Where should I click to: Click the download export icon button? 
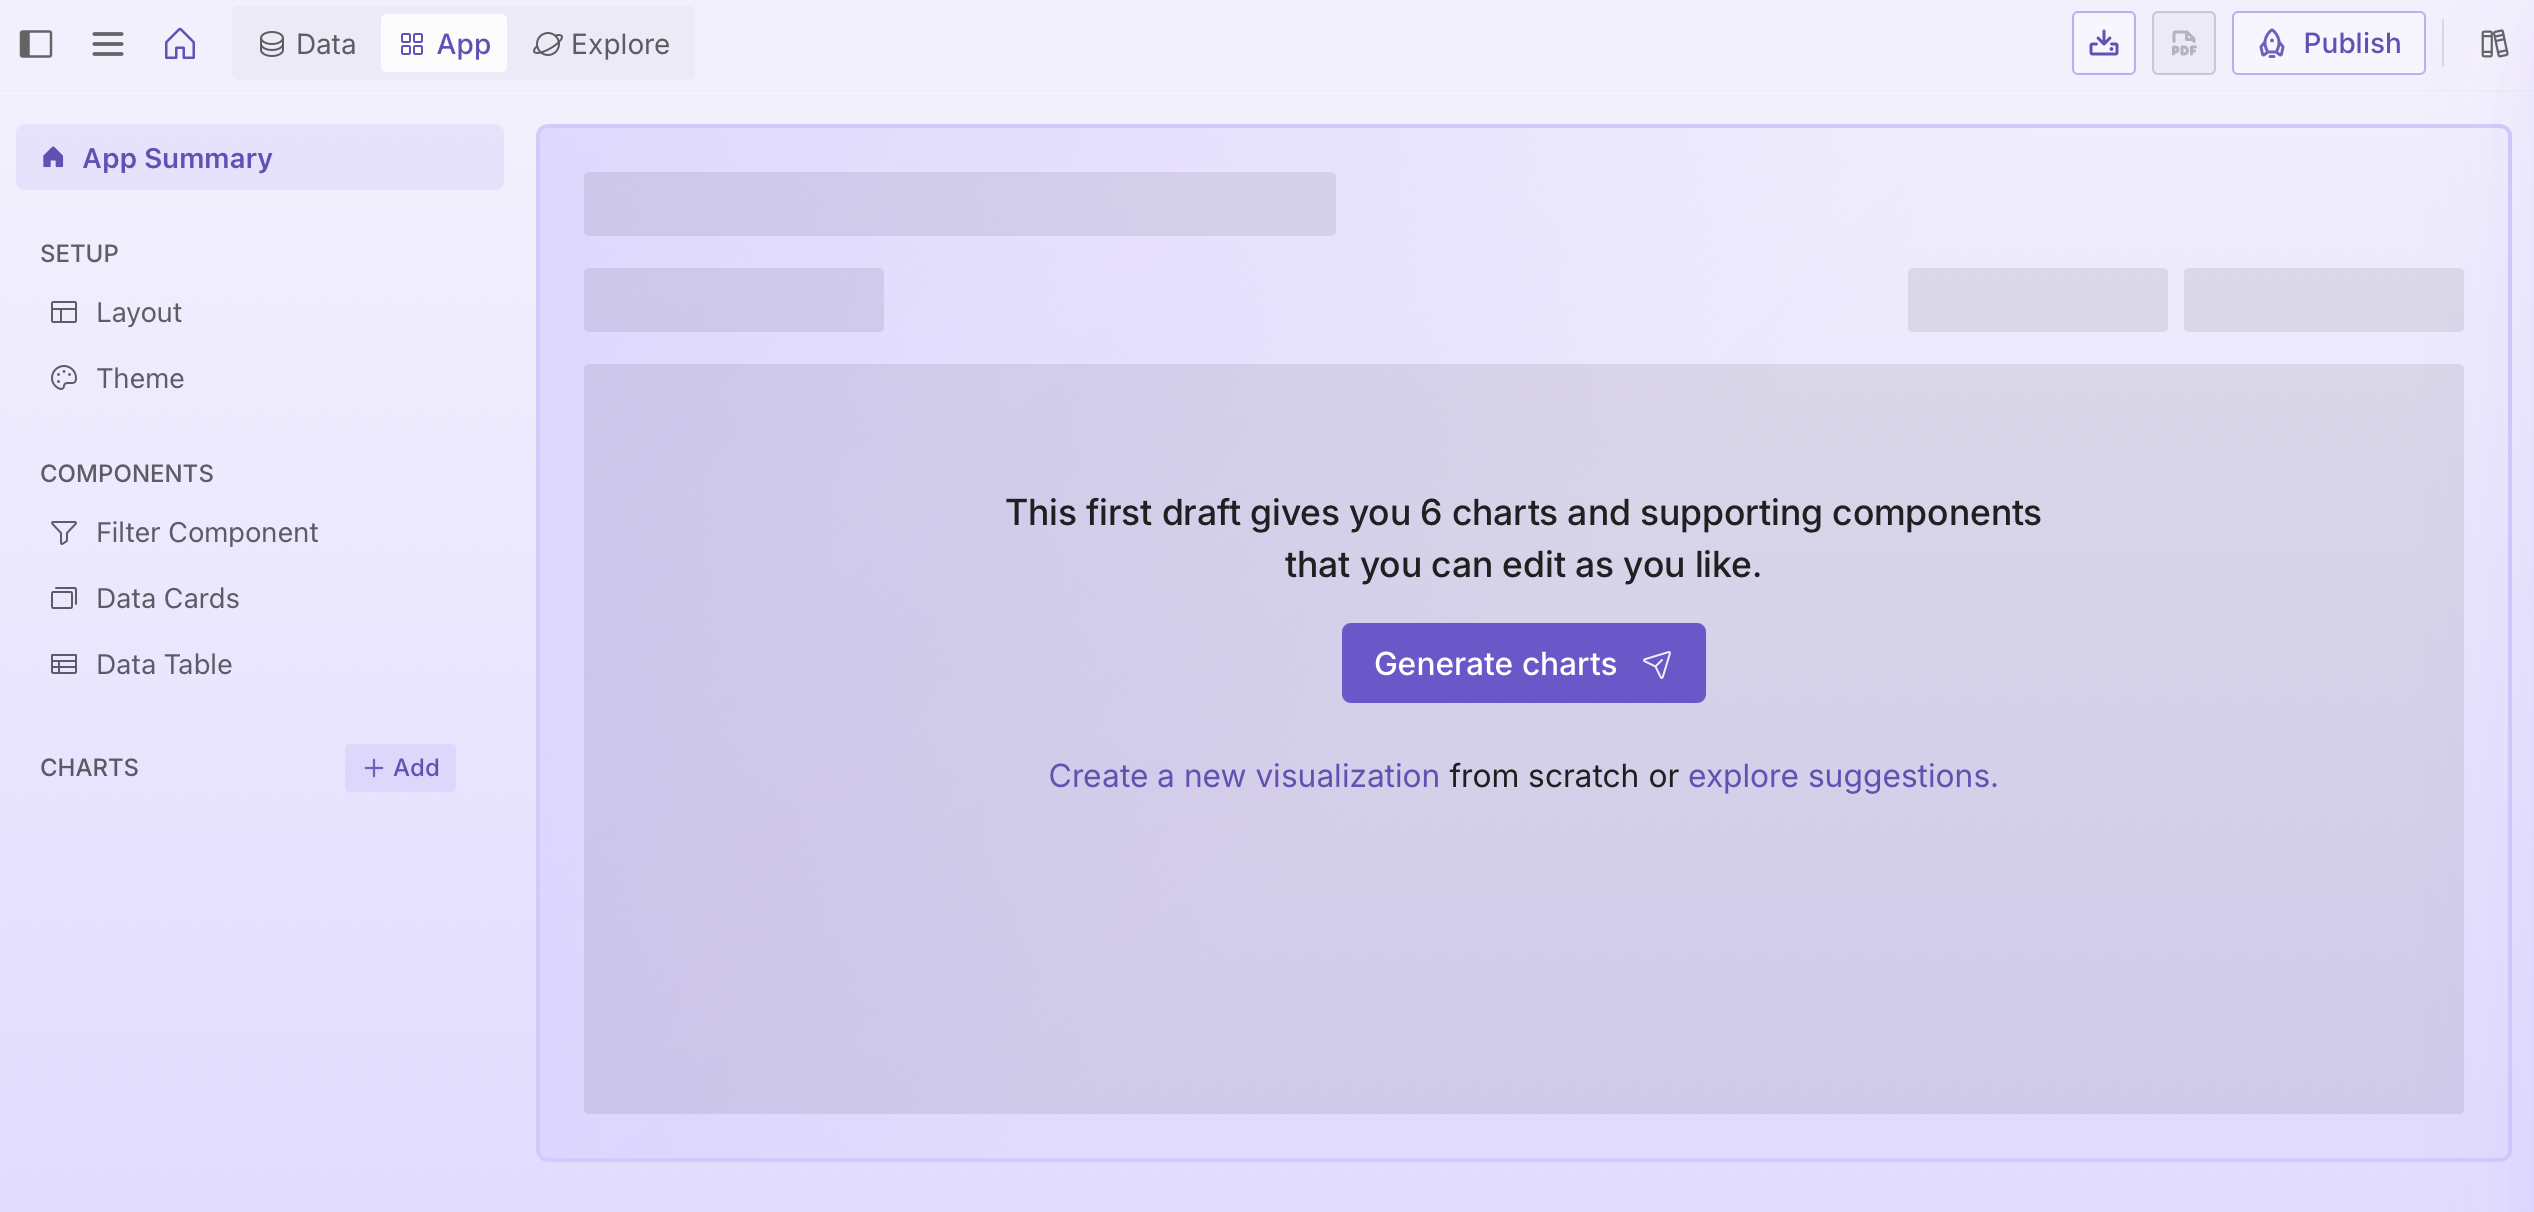coord(2103,43)
